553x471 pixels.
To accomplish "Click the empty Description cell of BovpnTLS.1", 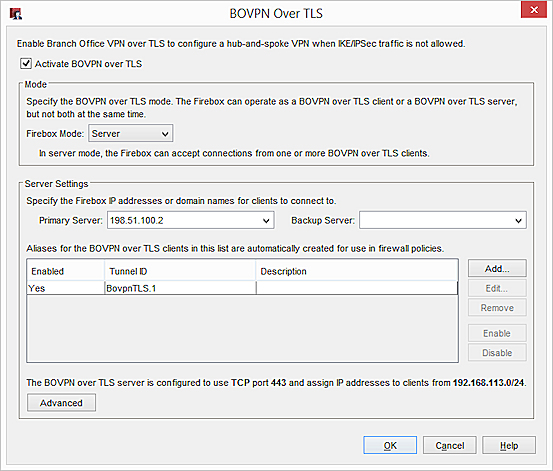I will tap(357, 288).
